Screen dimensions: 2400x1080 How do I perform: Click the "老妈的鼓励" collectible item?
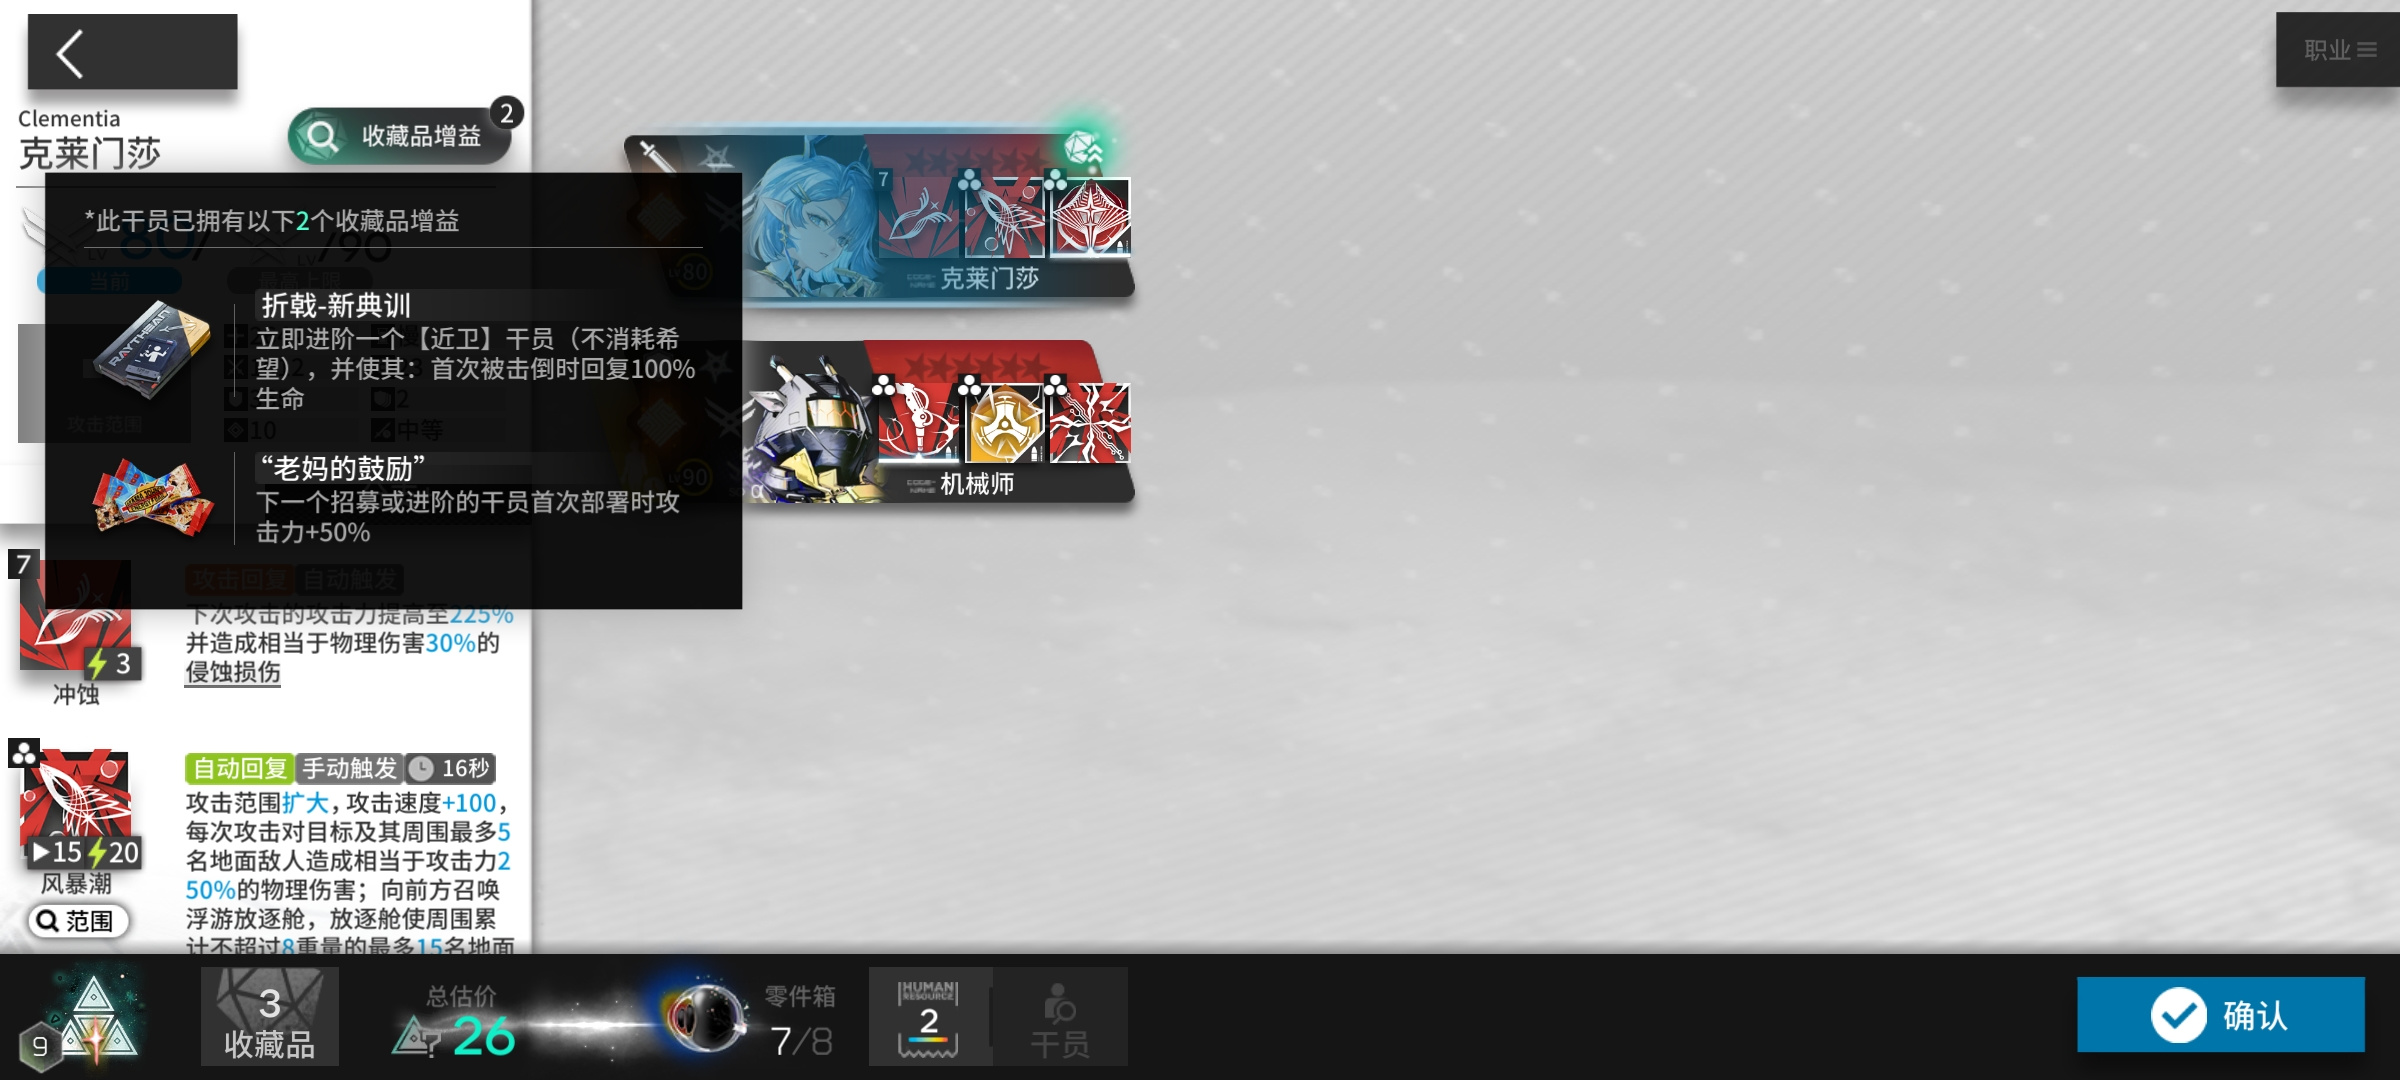pyautogui.click(x=152, y=497)
